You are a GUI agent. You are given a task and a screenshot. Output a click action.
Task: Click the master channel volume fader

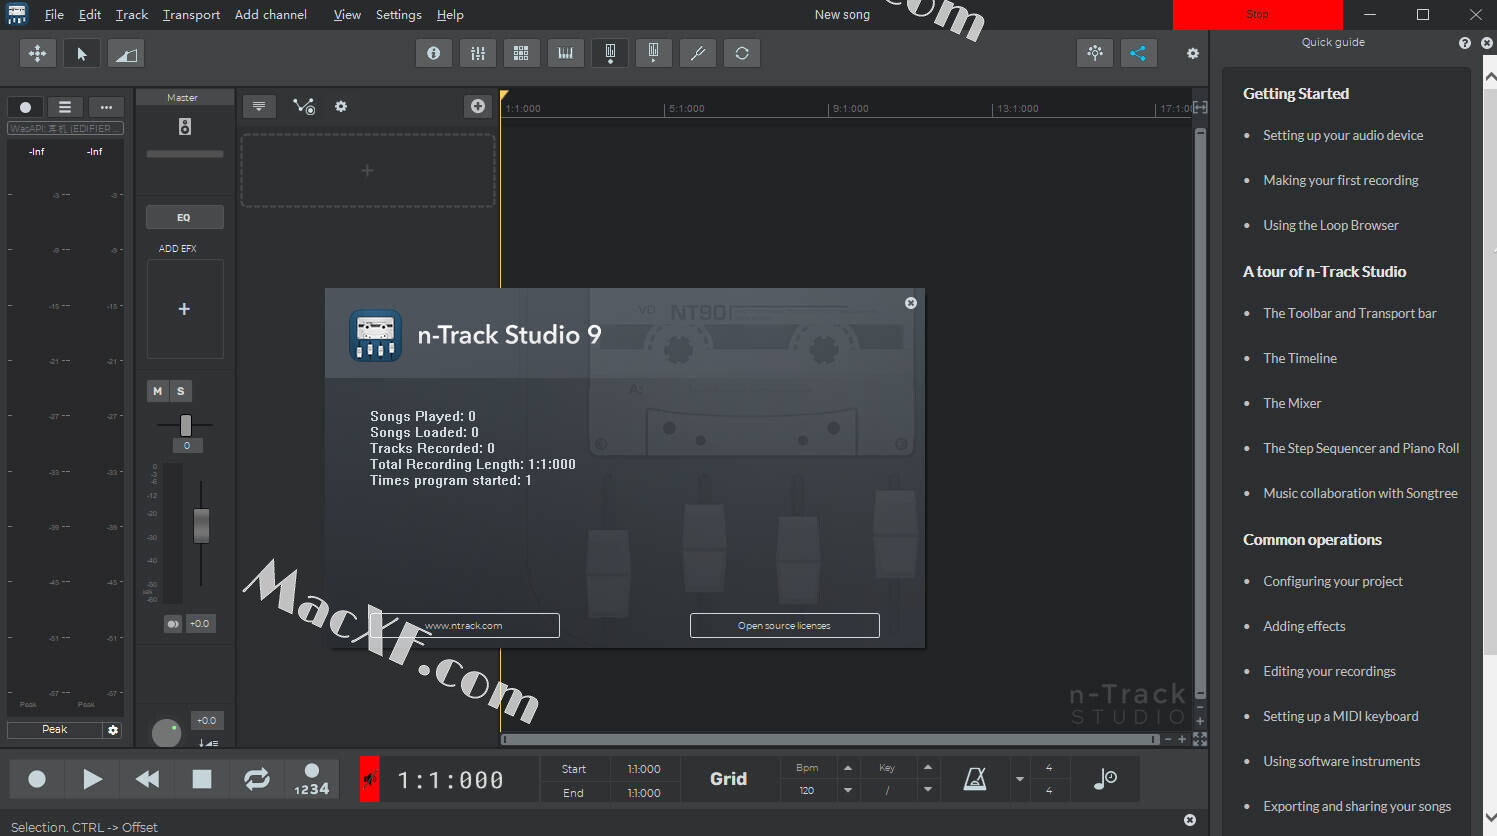point(201,525)
